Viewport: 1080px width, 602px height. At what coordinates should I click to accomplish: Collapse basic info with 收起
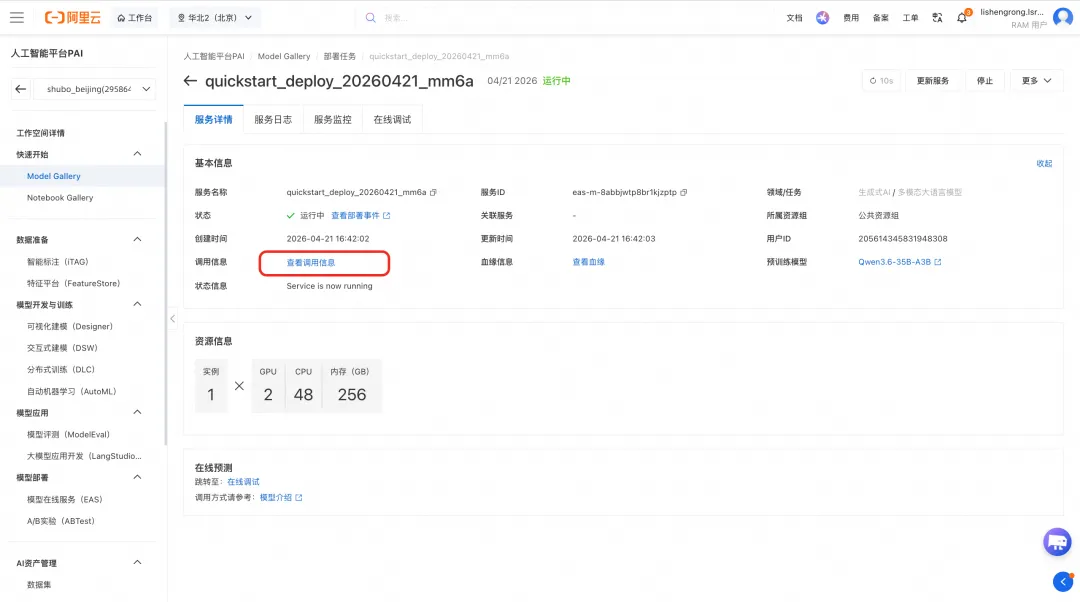1044,163
